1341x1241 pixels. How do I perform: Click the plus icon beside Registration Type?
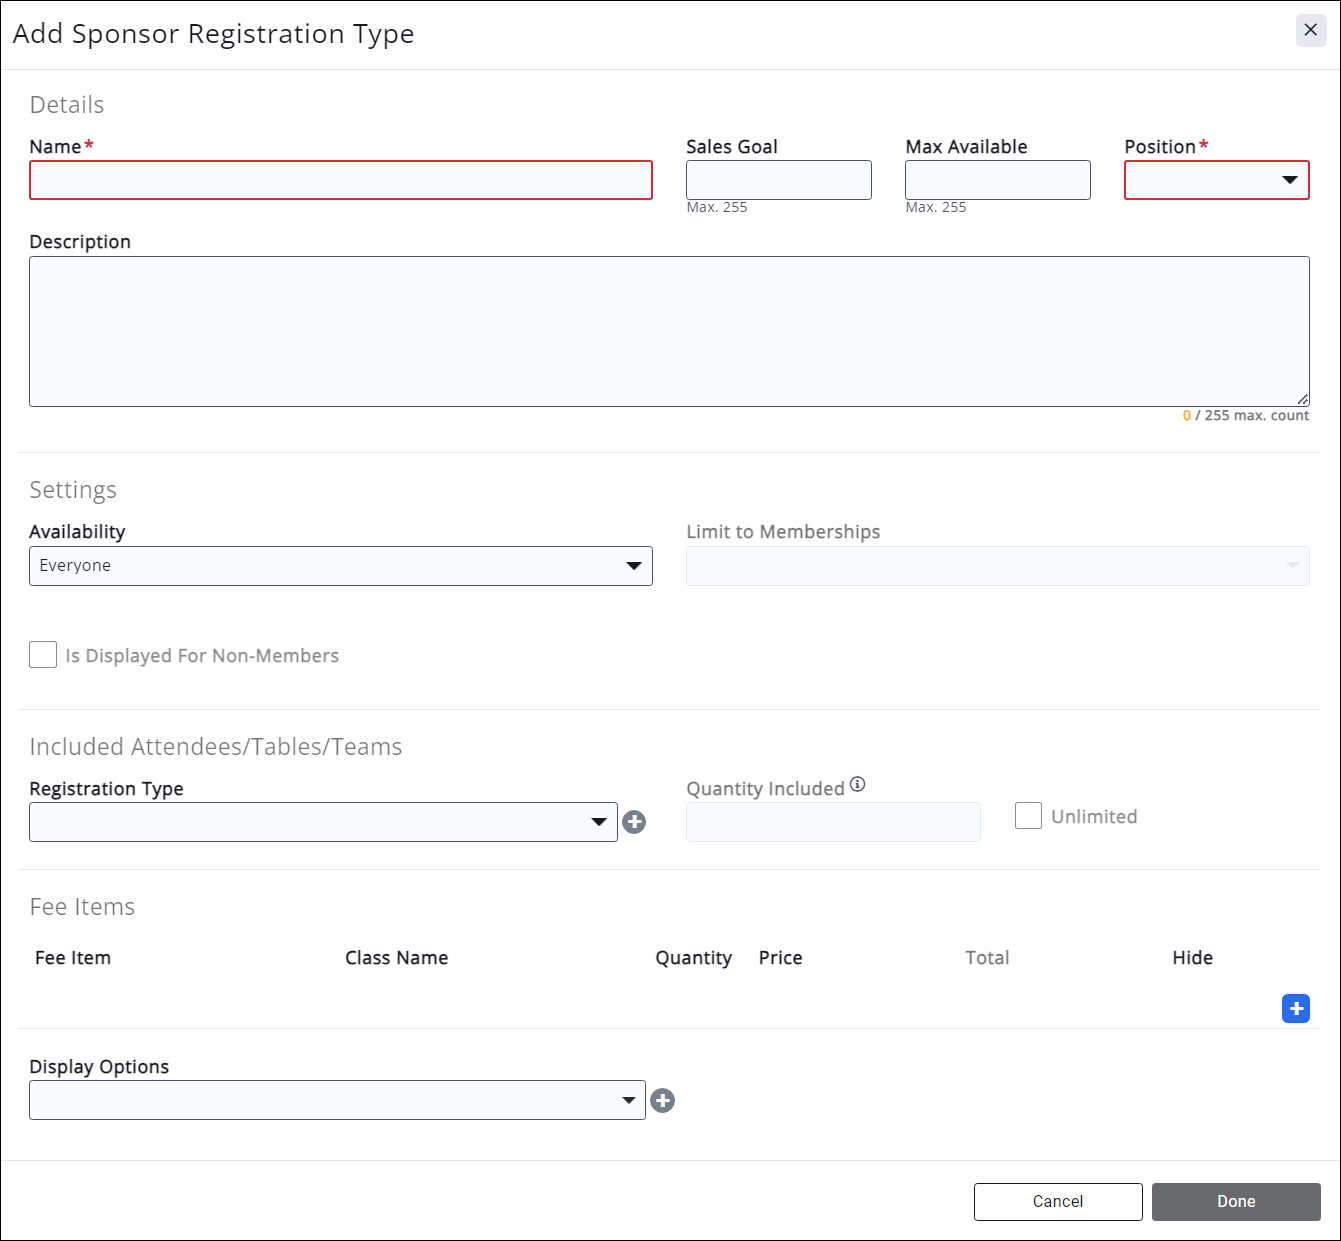pyautogui.click(x=634, y=822)
